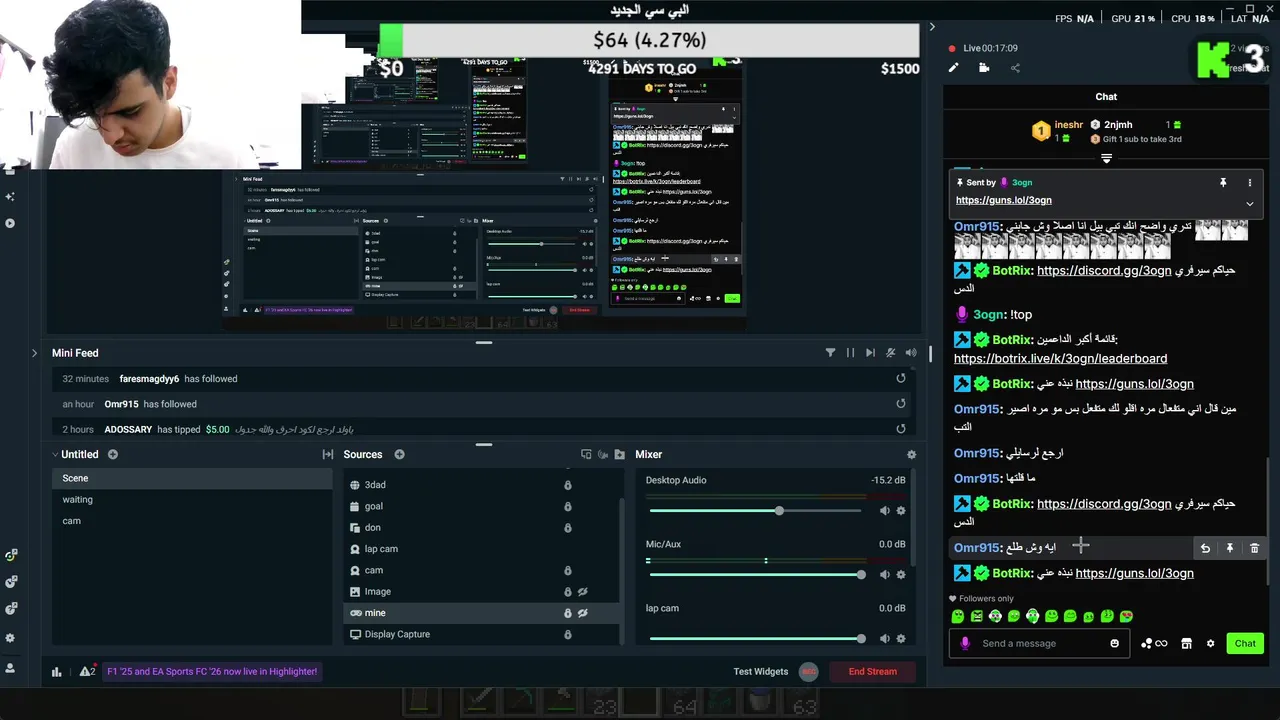This screenshot has height=720, width=1280.
Task: Open botrix.live leaderboard link
Action: pos(1060,358)
